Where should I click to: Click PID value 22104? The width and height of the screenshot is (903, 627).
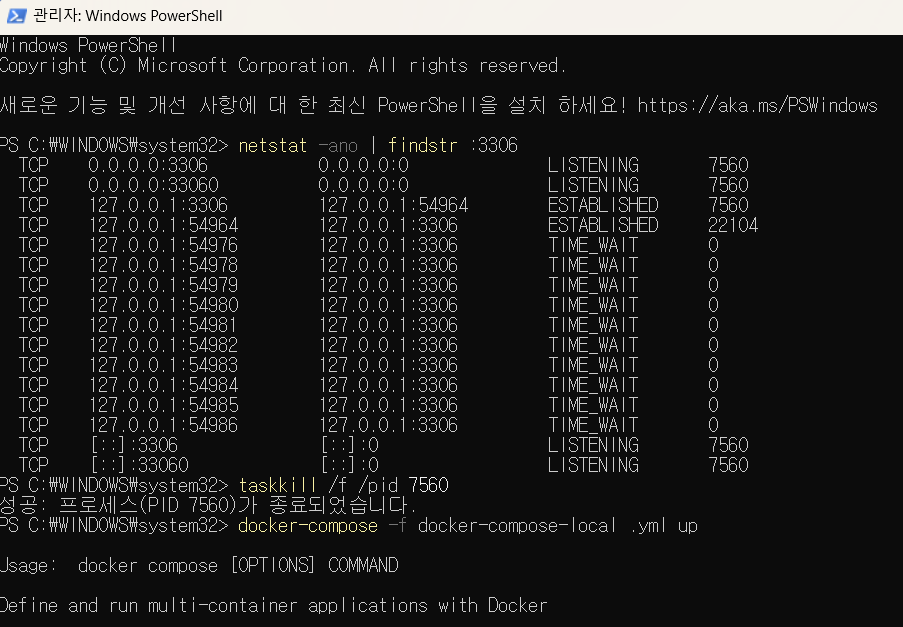[x=733, y=225]
